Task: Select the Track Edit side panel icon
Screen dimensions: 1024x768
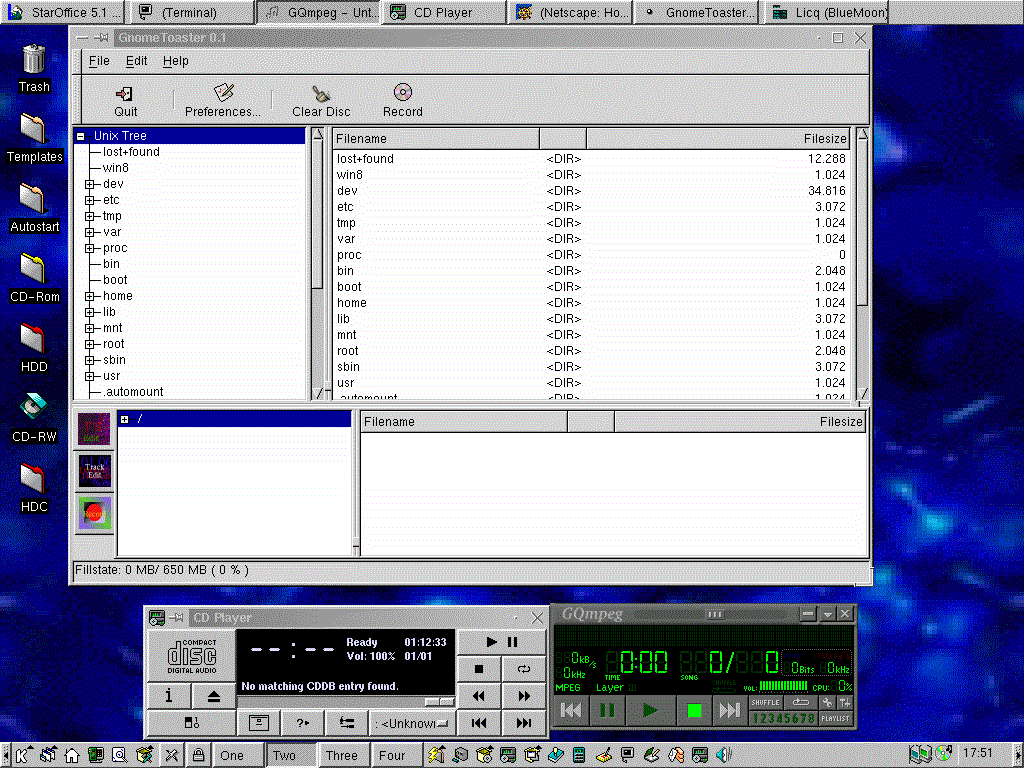Action: tap(95, 471)
